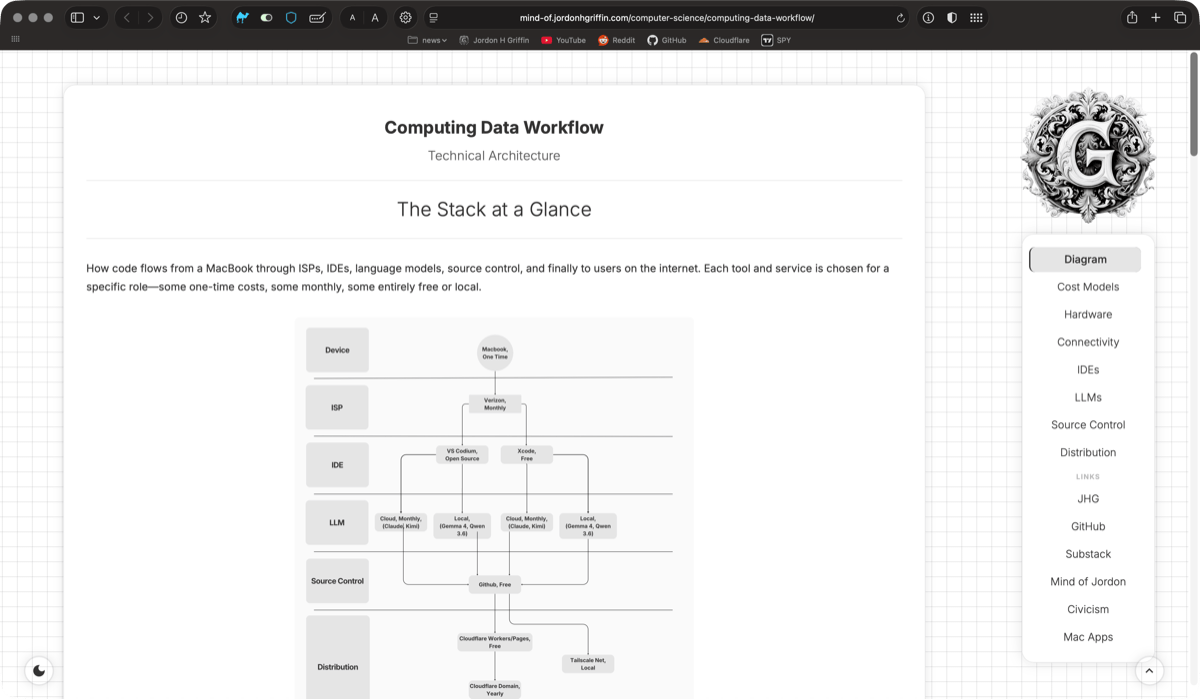Viewport: 1200px width, 699px height.
Task: Jump to the LLMs section
Action: tap(1088, 397)
